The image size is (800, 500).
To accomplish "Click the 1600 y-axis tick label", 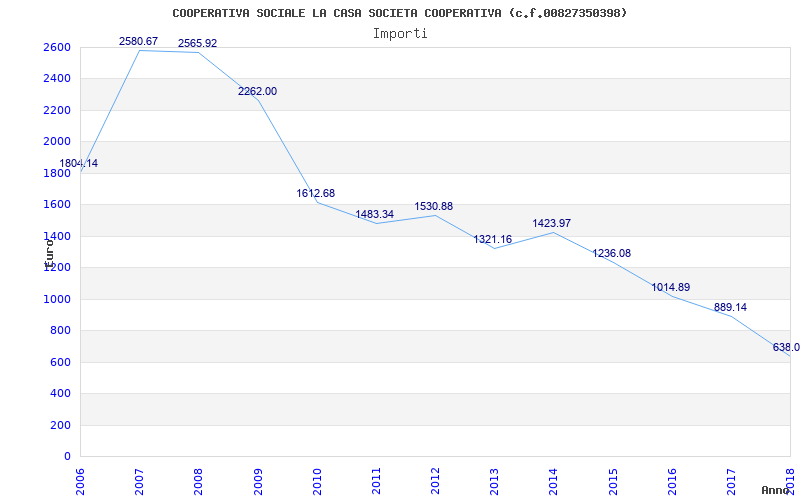I will click(57, 205).
